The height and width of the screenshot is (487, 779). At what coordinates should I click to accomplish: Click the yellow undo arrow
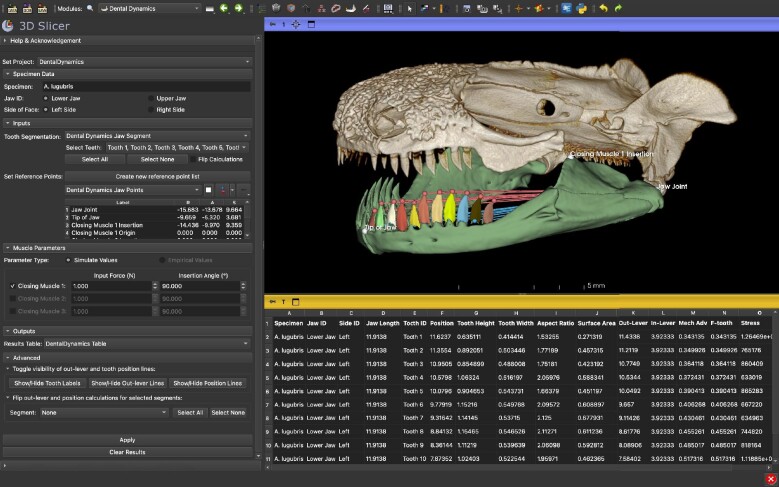[x=603, y=8]
